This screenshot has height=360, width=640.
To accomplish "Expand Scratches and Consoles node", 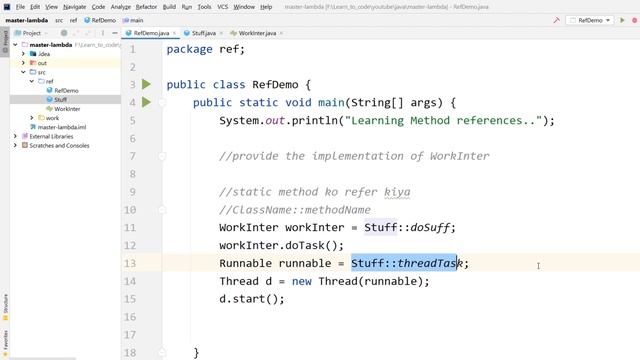I will click(15, 145).
